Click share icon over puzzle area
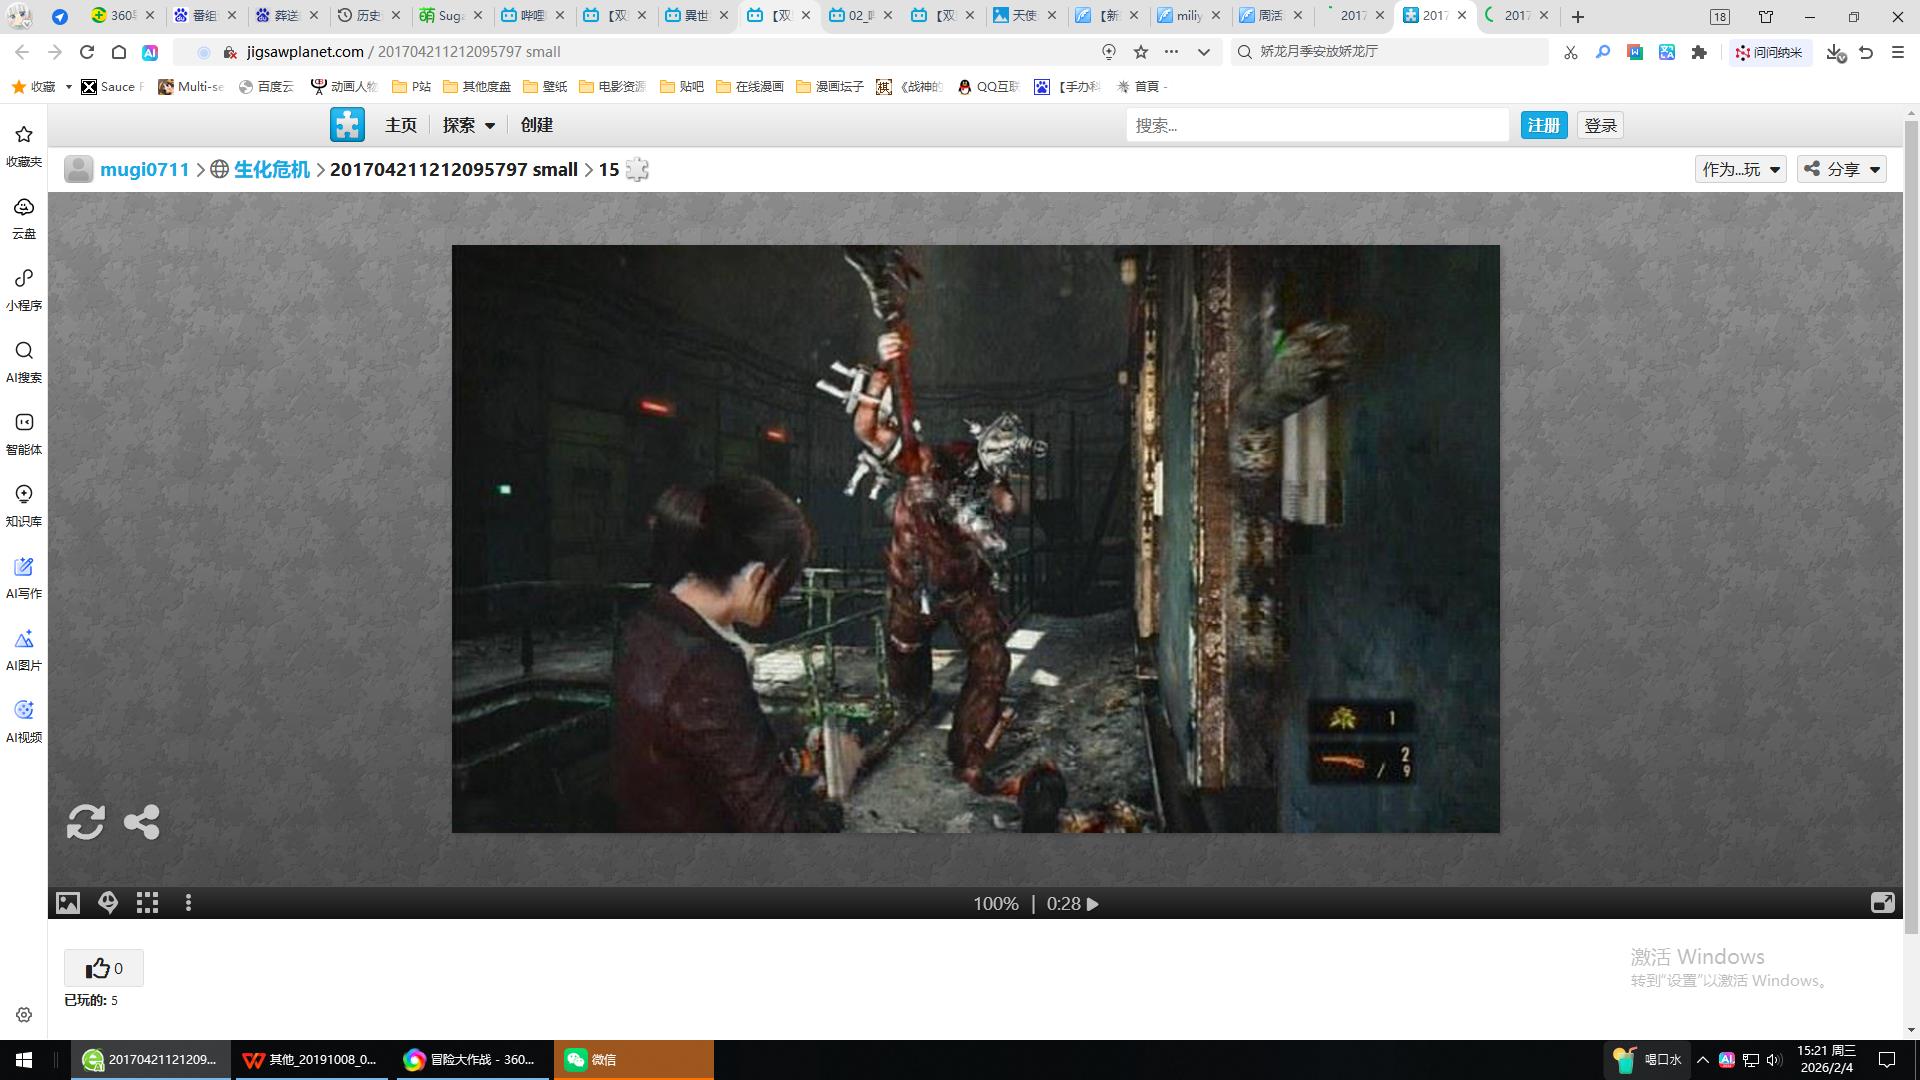Screen dimensions: 1920x1080 coord(141,822)
